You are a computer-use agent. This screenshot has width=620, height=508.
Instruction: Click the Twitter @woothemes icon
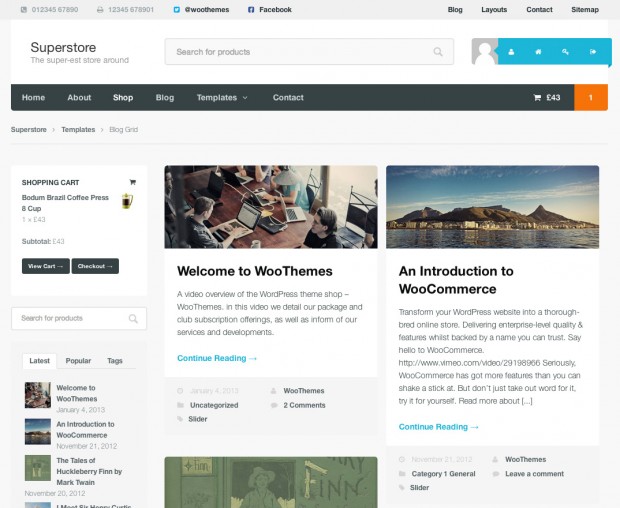pyautogui.click(x=177, y=9)
